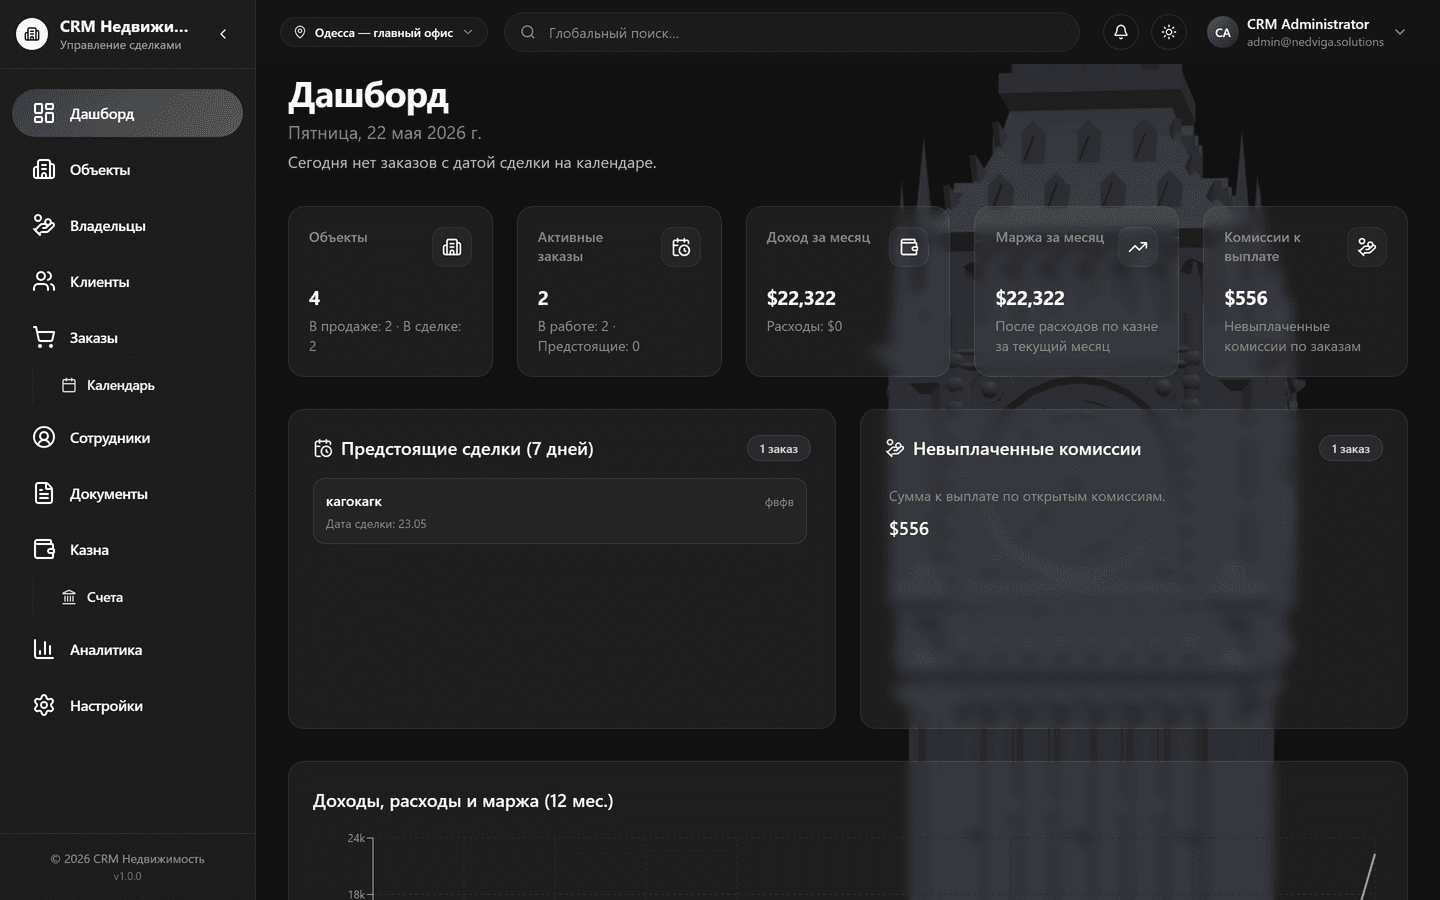
Task: Click Дата сделки: 23.05 text
Action: [x=376, y=524]
